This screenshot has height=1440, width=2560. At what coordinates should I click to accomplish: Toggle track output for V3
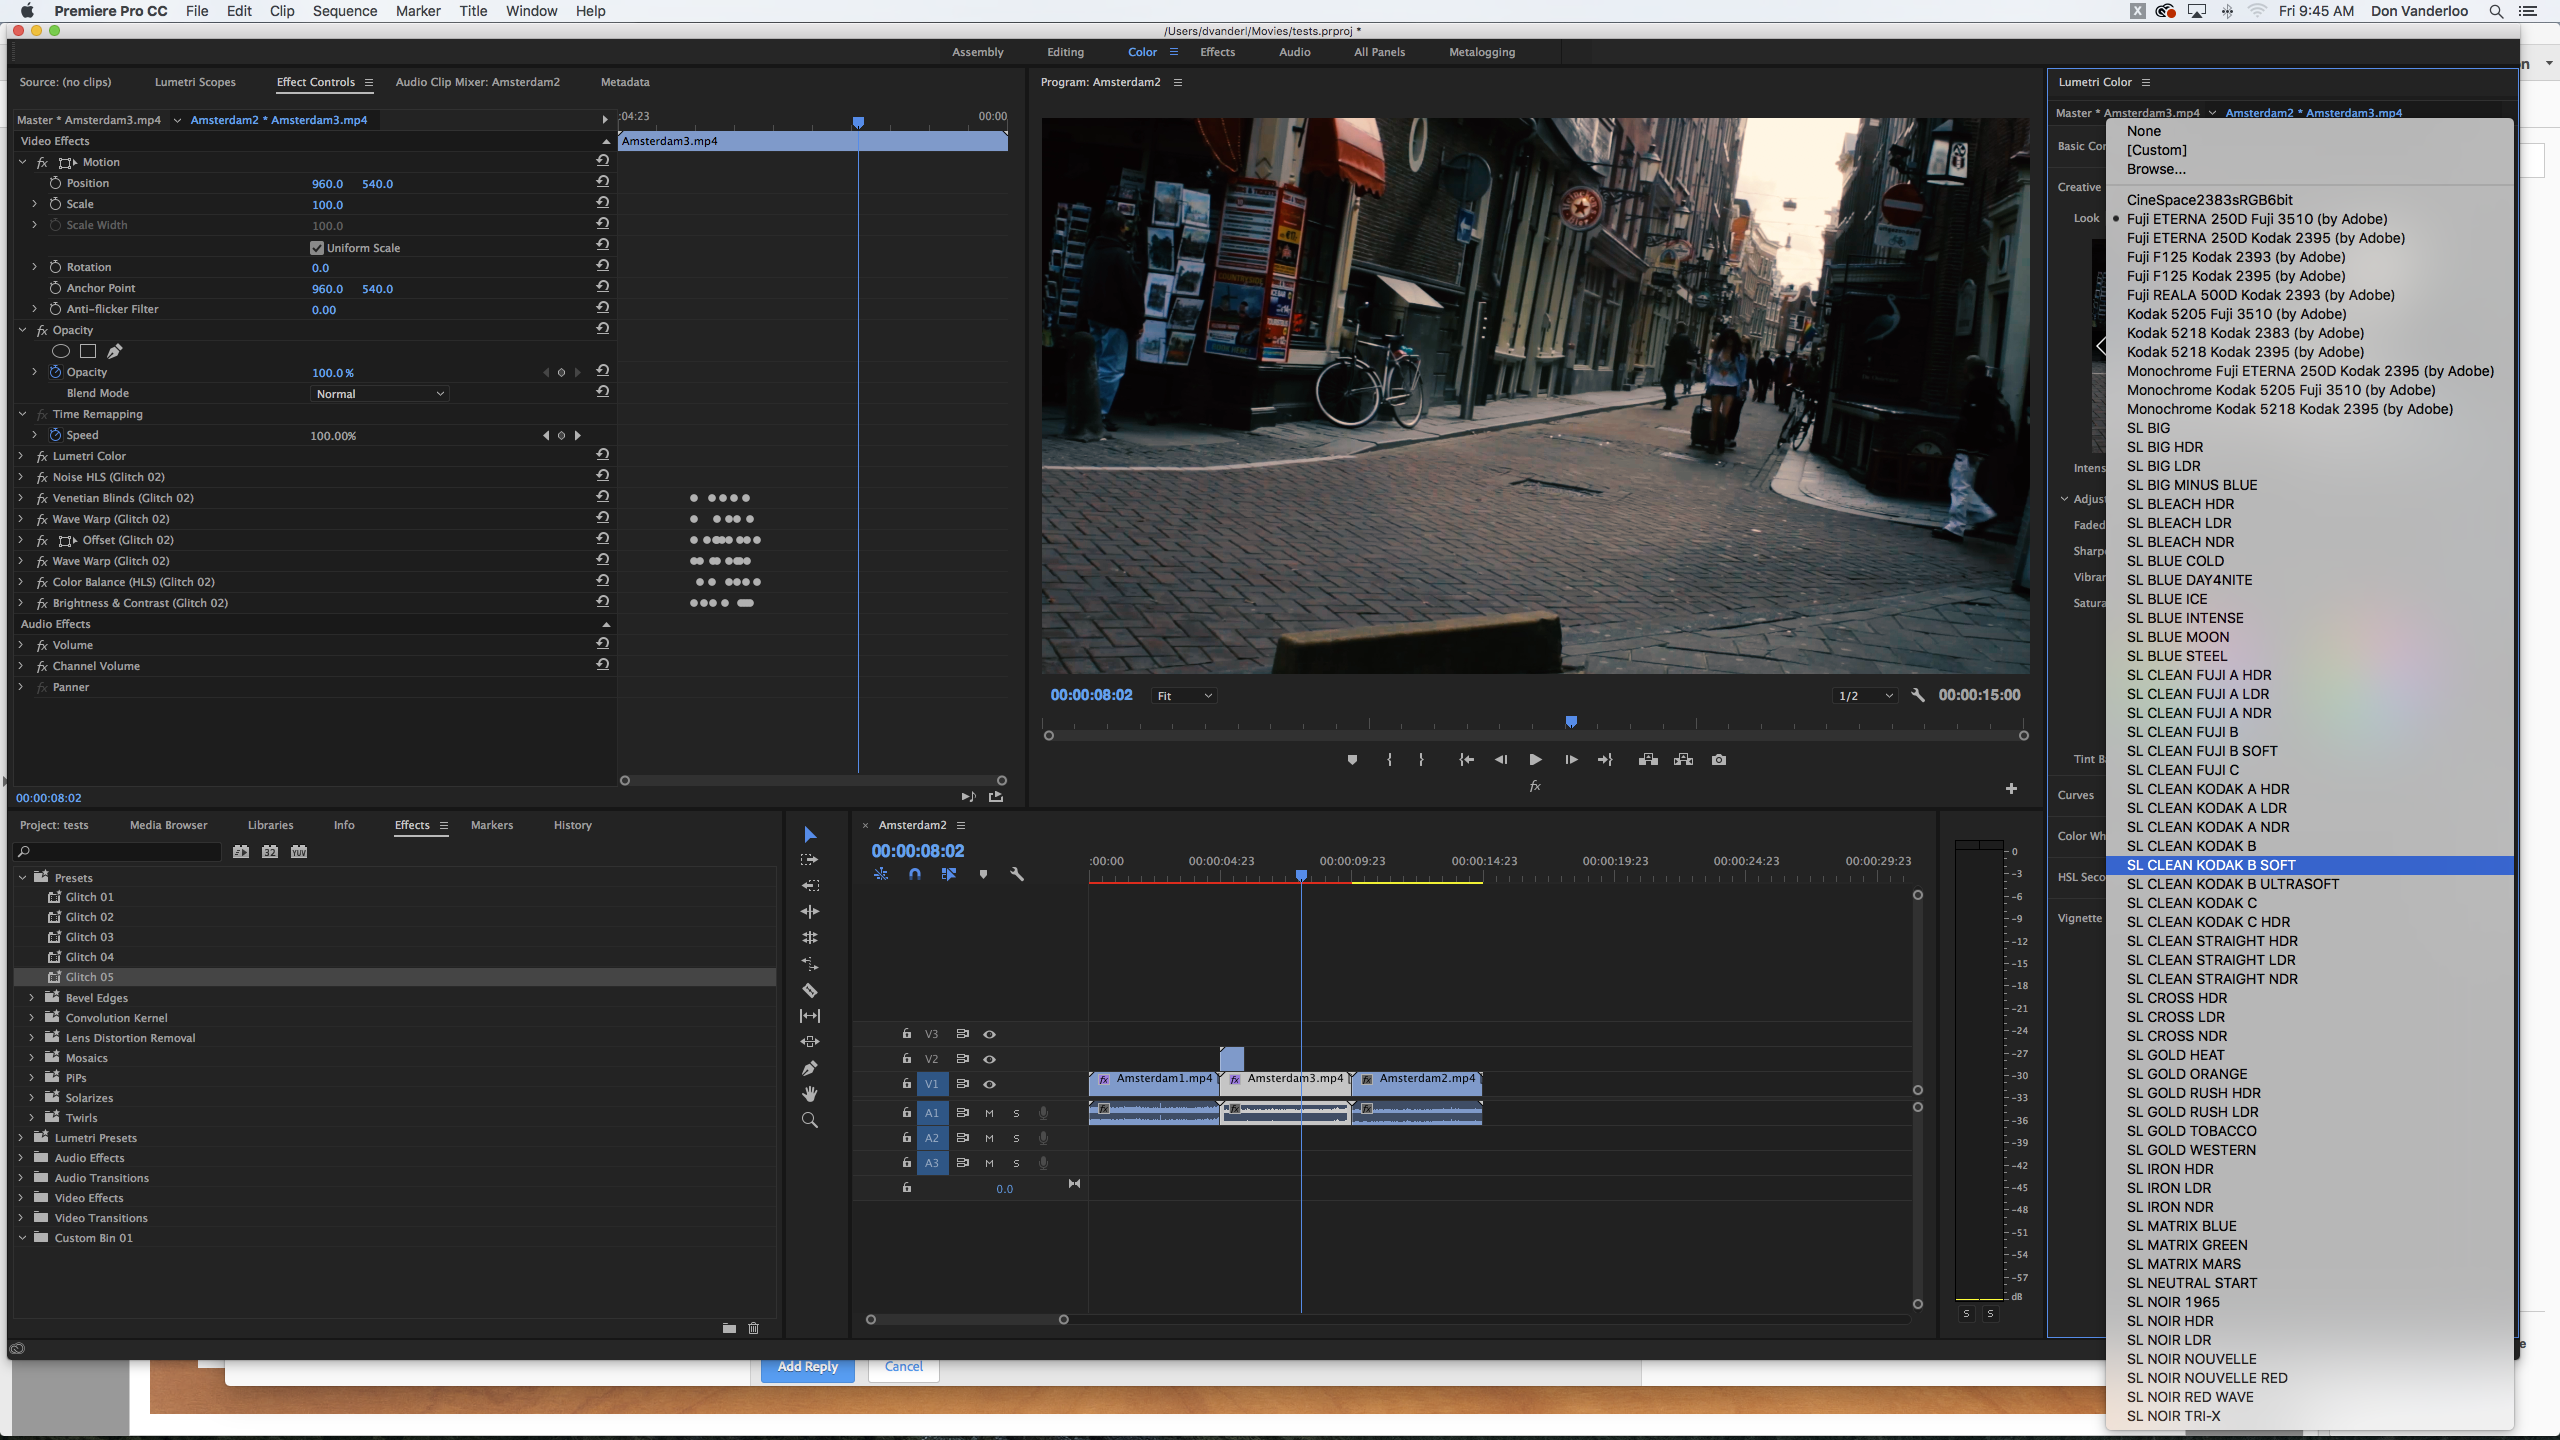coord(989,1034)
